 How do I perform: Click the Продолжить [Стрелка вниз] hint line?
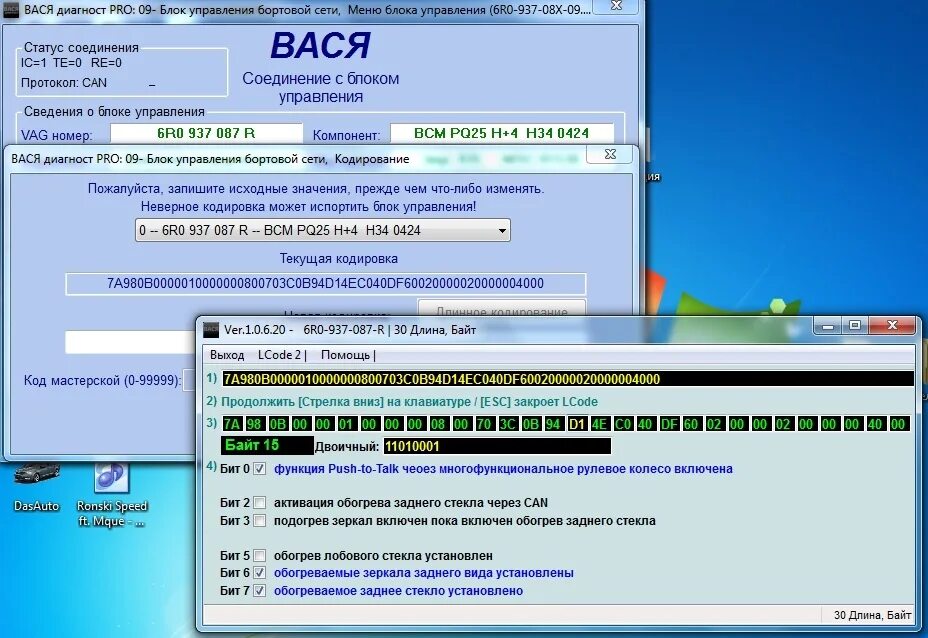point(409,402)
